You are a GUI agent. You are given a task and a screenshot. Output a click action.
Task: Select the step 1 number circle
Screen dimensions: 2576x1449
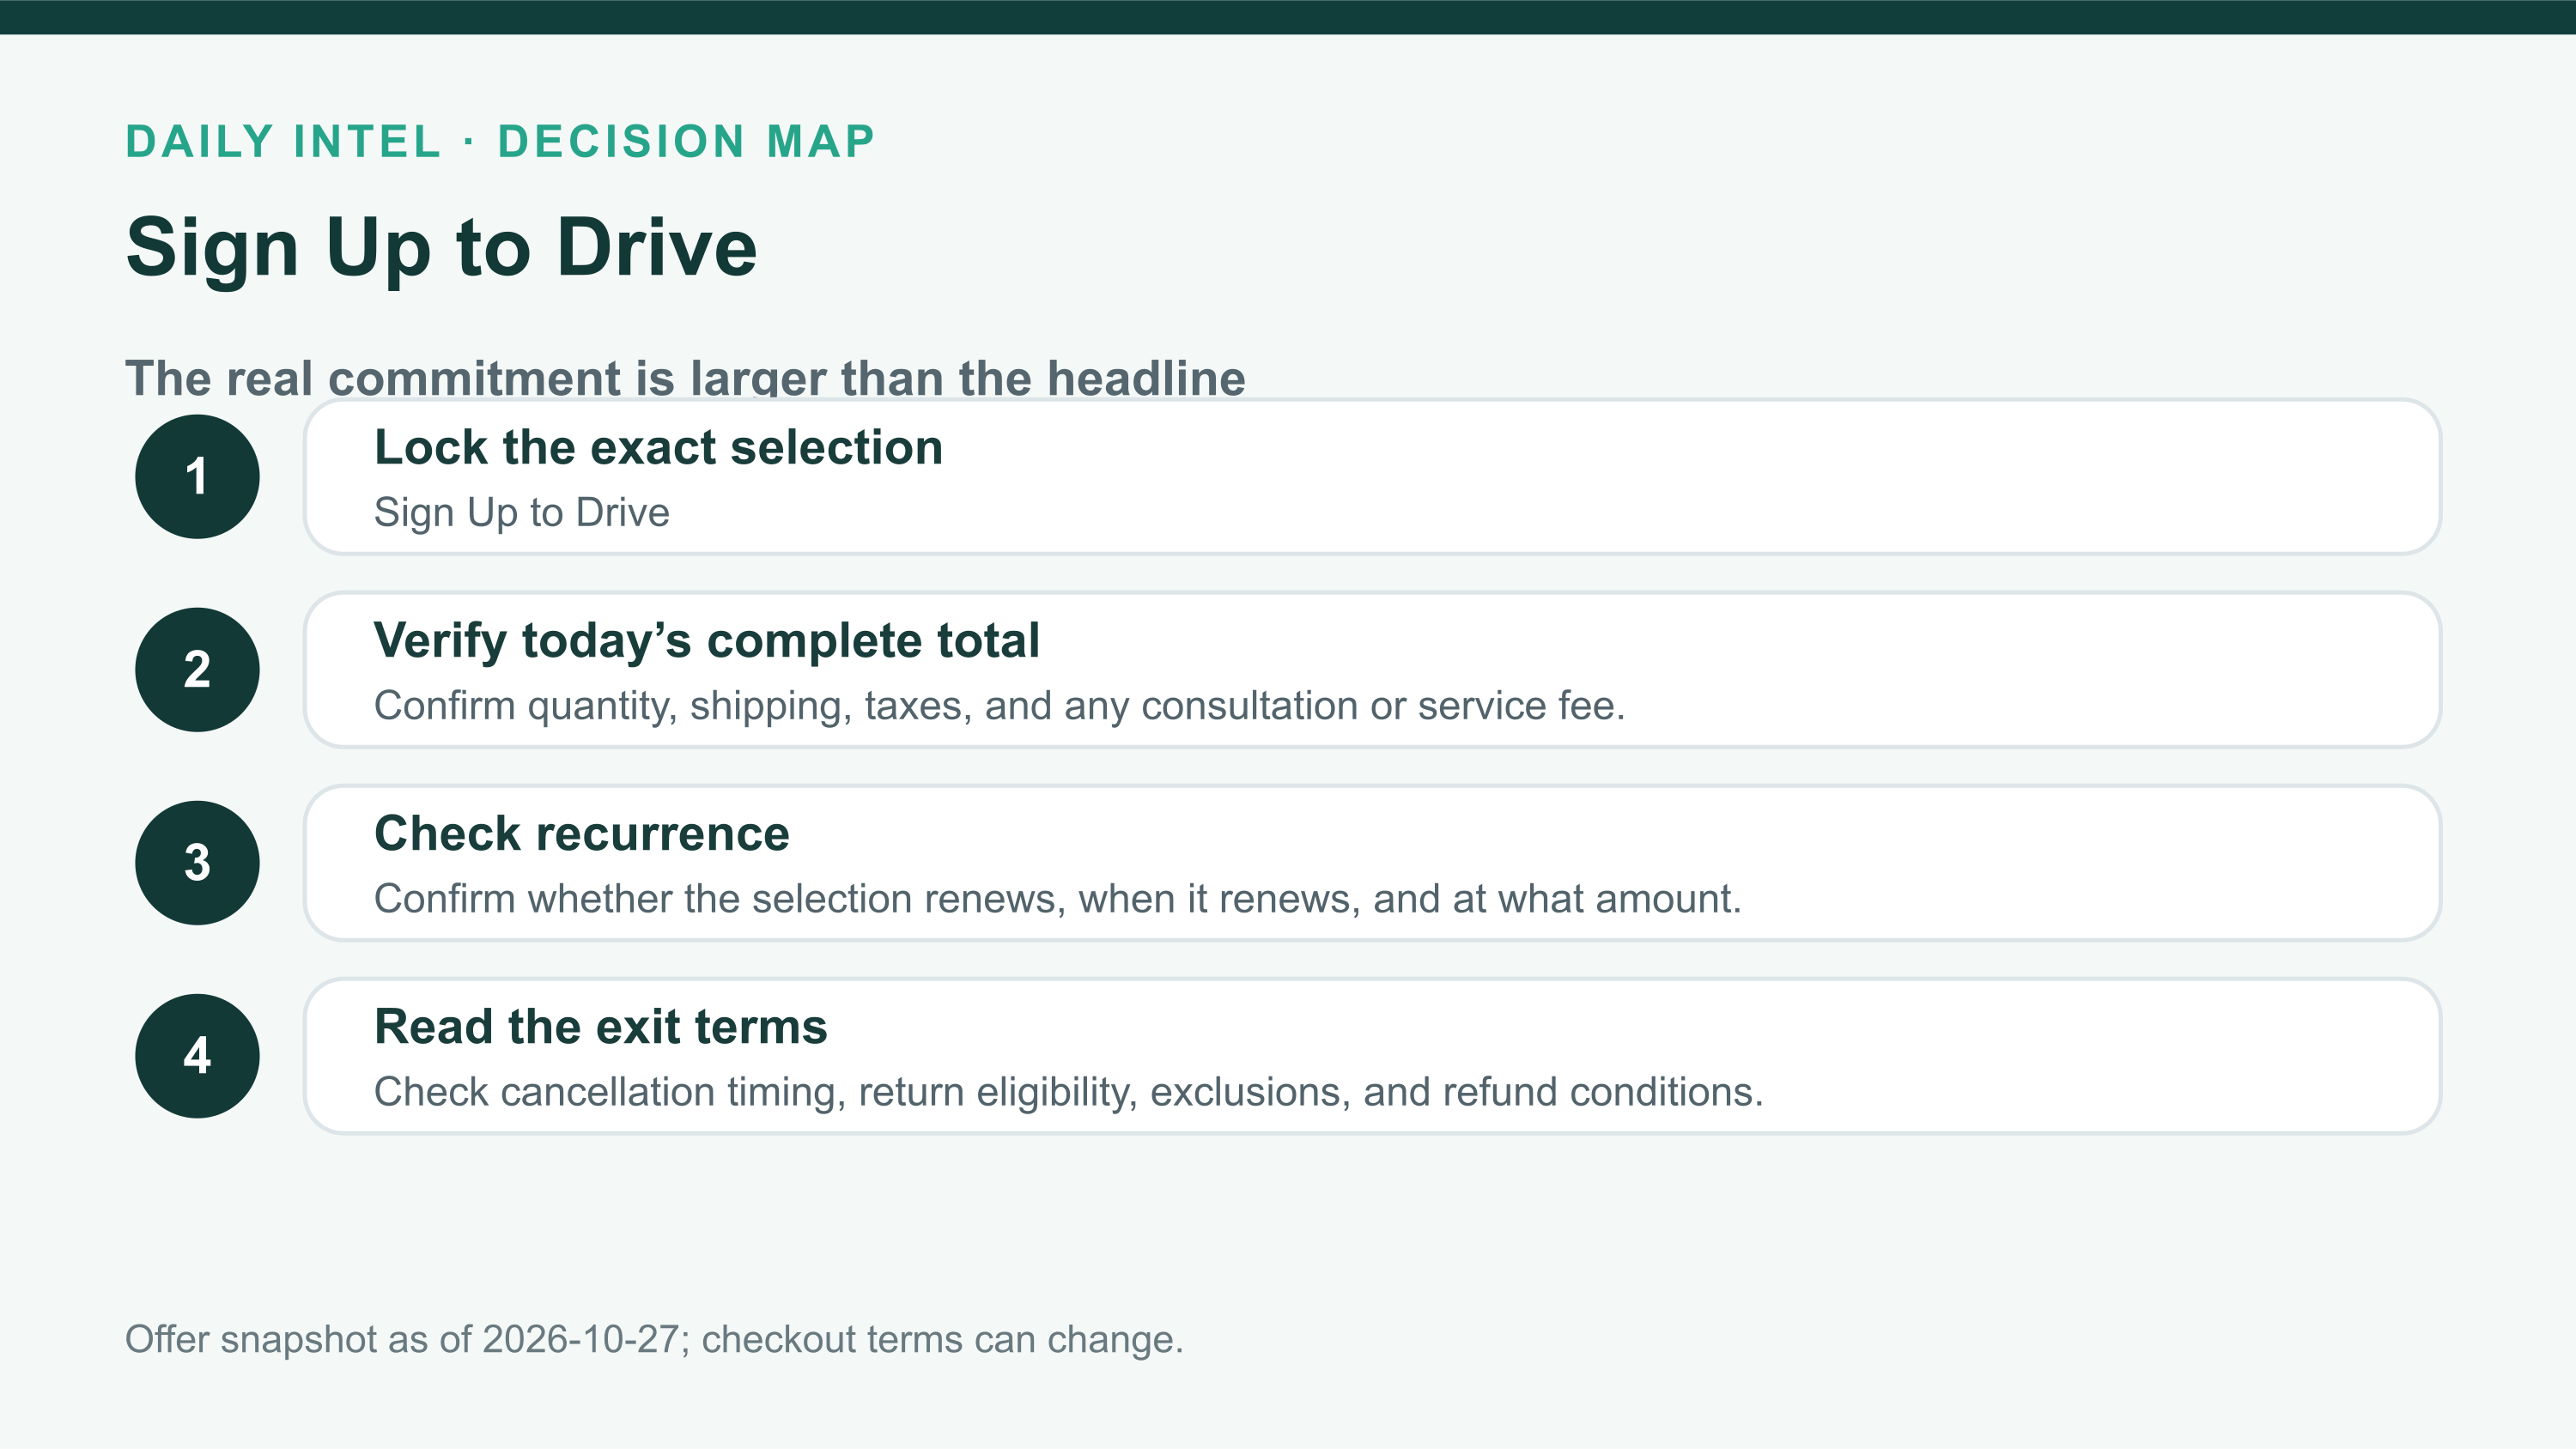click(x=197, y=477)
